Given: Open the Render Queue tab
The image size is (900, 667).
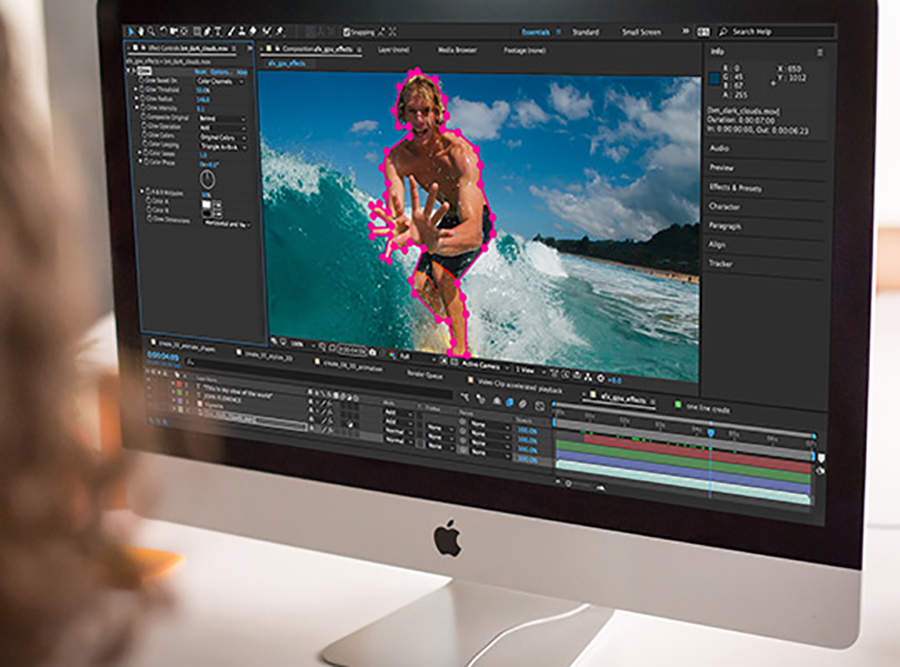Looking at the screenshot, I should tap(424, 374).
